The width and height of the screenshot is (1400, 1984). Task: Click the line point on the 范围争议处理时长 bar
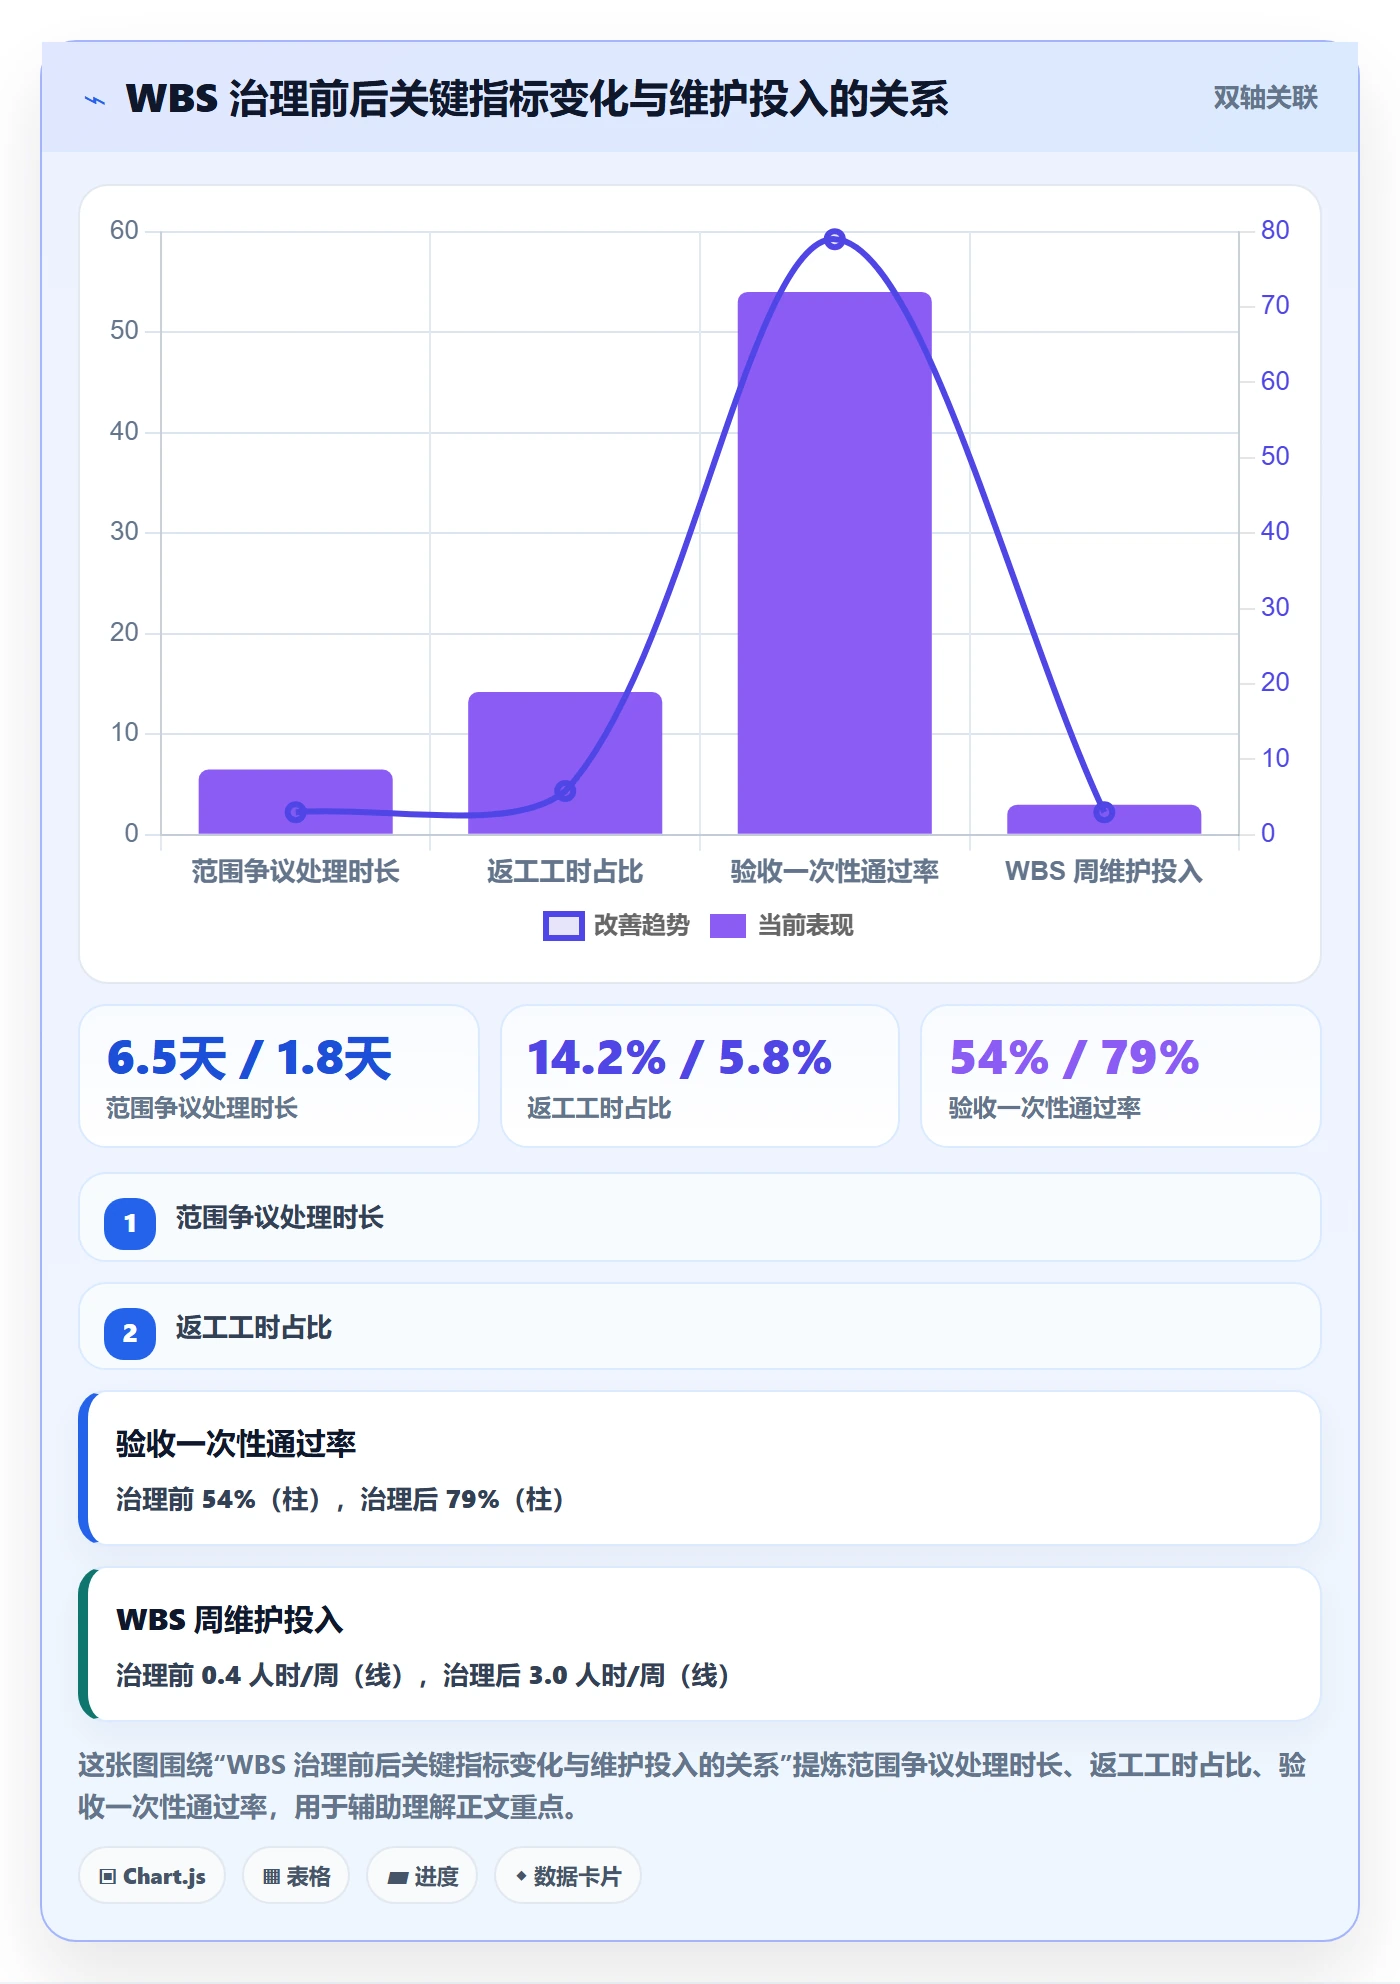(x=296, y=812)
